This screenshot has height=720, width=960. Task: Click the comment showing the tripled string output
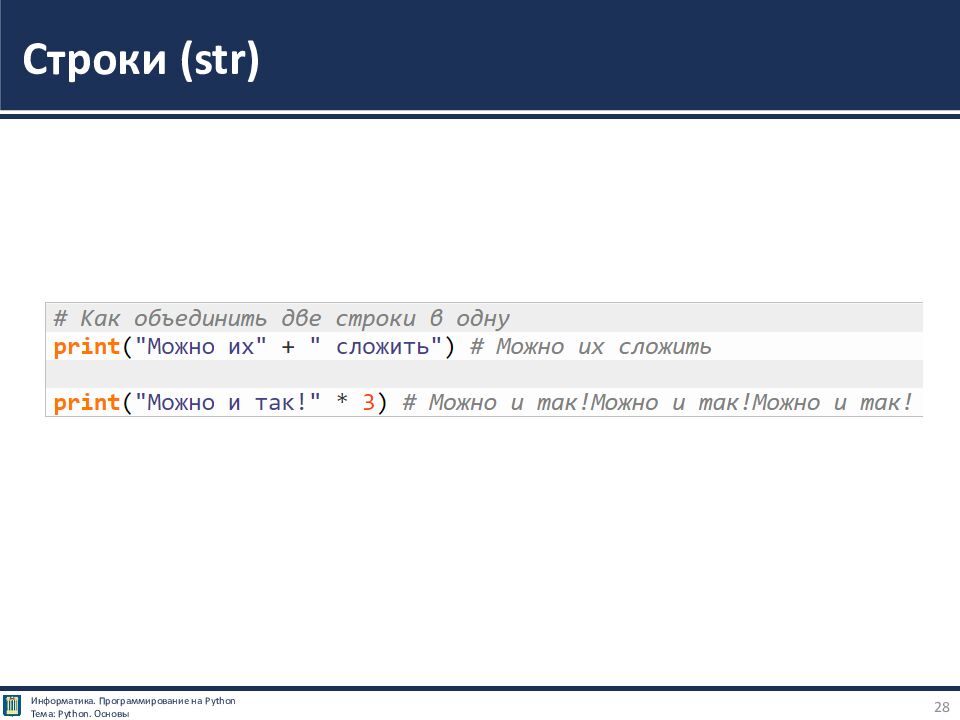click(x=657, y=403)
